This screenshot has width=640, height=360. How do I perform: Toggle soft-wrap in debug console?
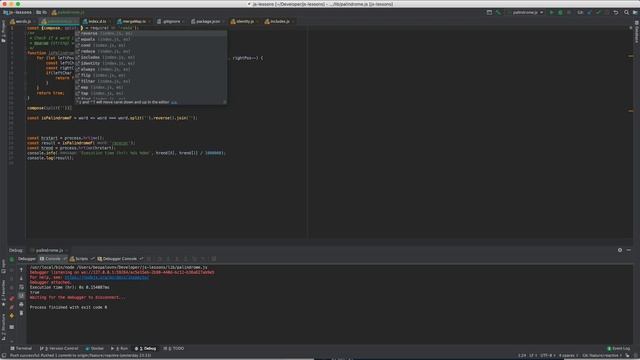[21, 287]
